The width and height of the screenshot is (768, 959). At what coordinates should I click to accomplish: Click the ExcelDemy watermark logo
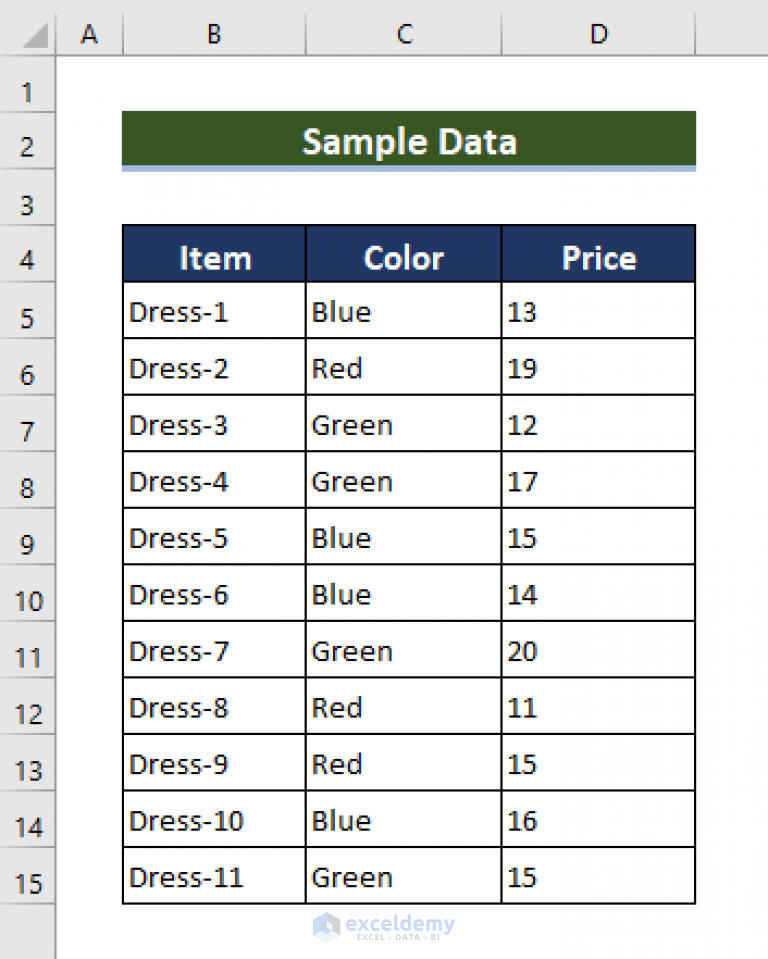385,928
